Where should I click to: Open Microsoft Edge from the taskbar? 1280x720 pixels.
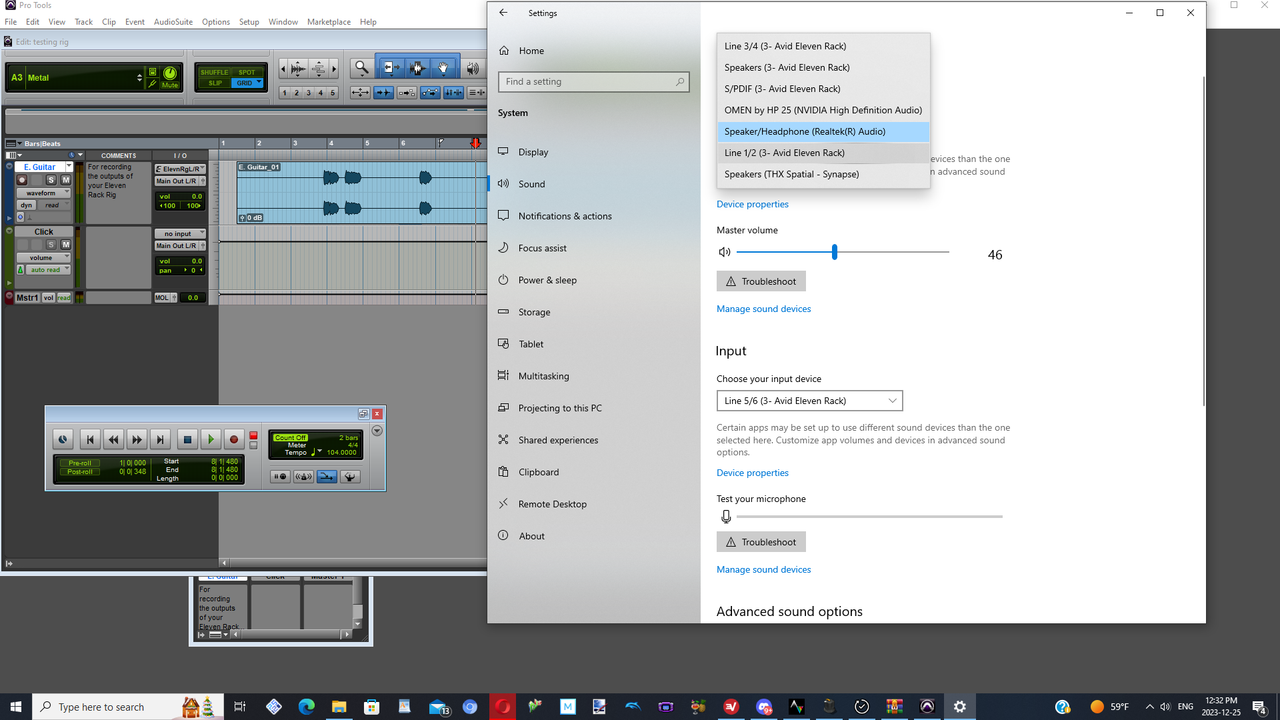coord(306,707)
